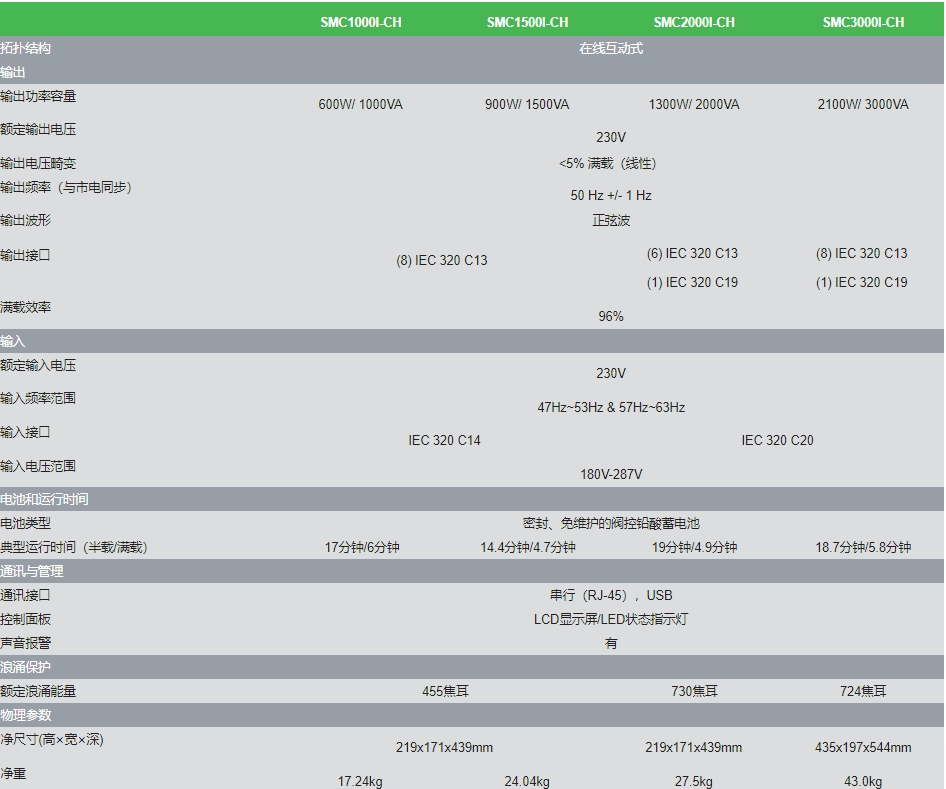Click the 通讯与管理 section header
This screenshot has height=789, width=946.
pos(32,571)
